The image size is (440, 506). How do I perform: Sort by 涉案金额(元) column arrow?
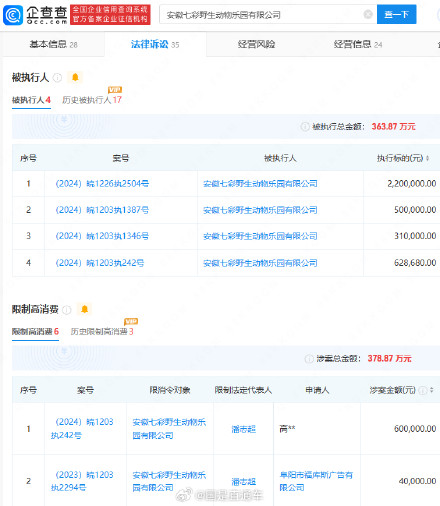coord(432,390)
